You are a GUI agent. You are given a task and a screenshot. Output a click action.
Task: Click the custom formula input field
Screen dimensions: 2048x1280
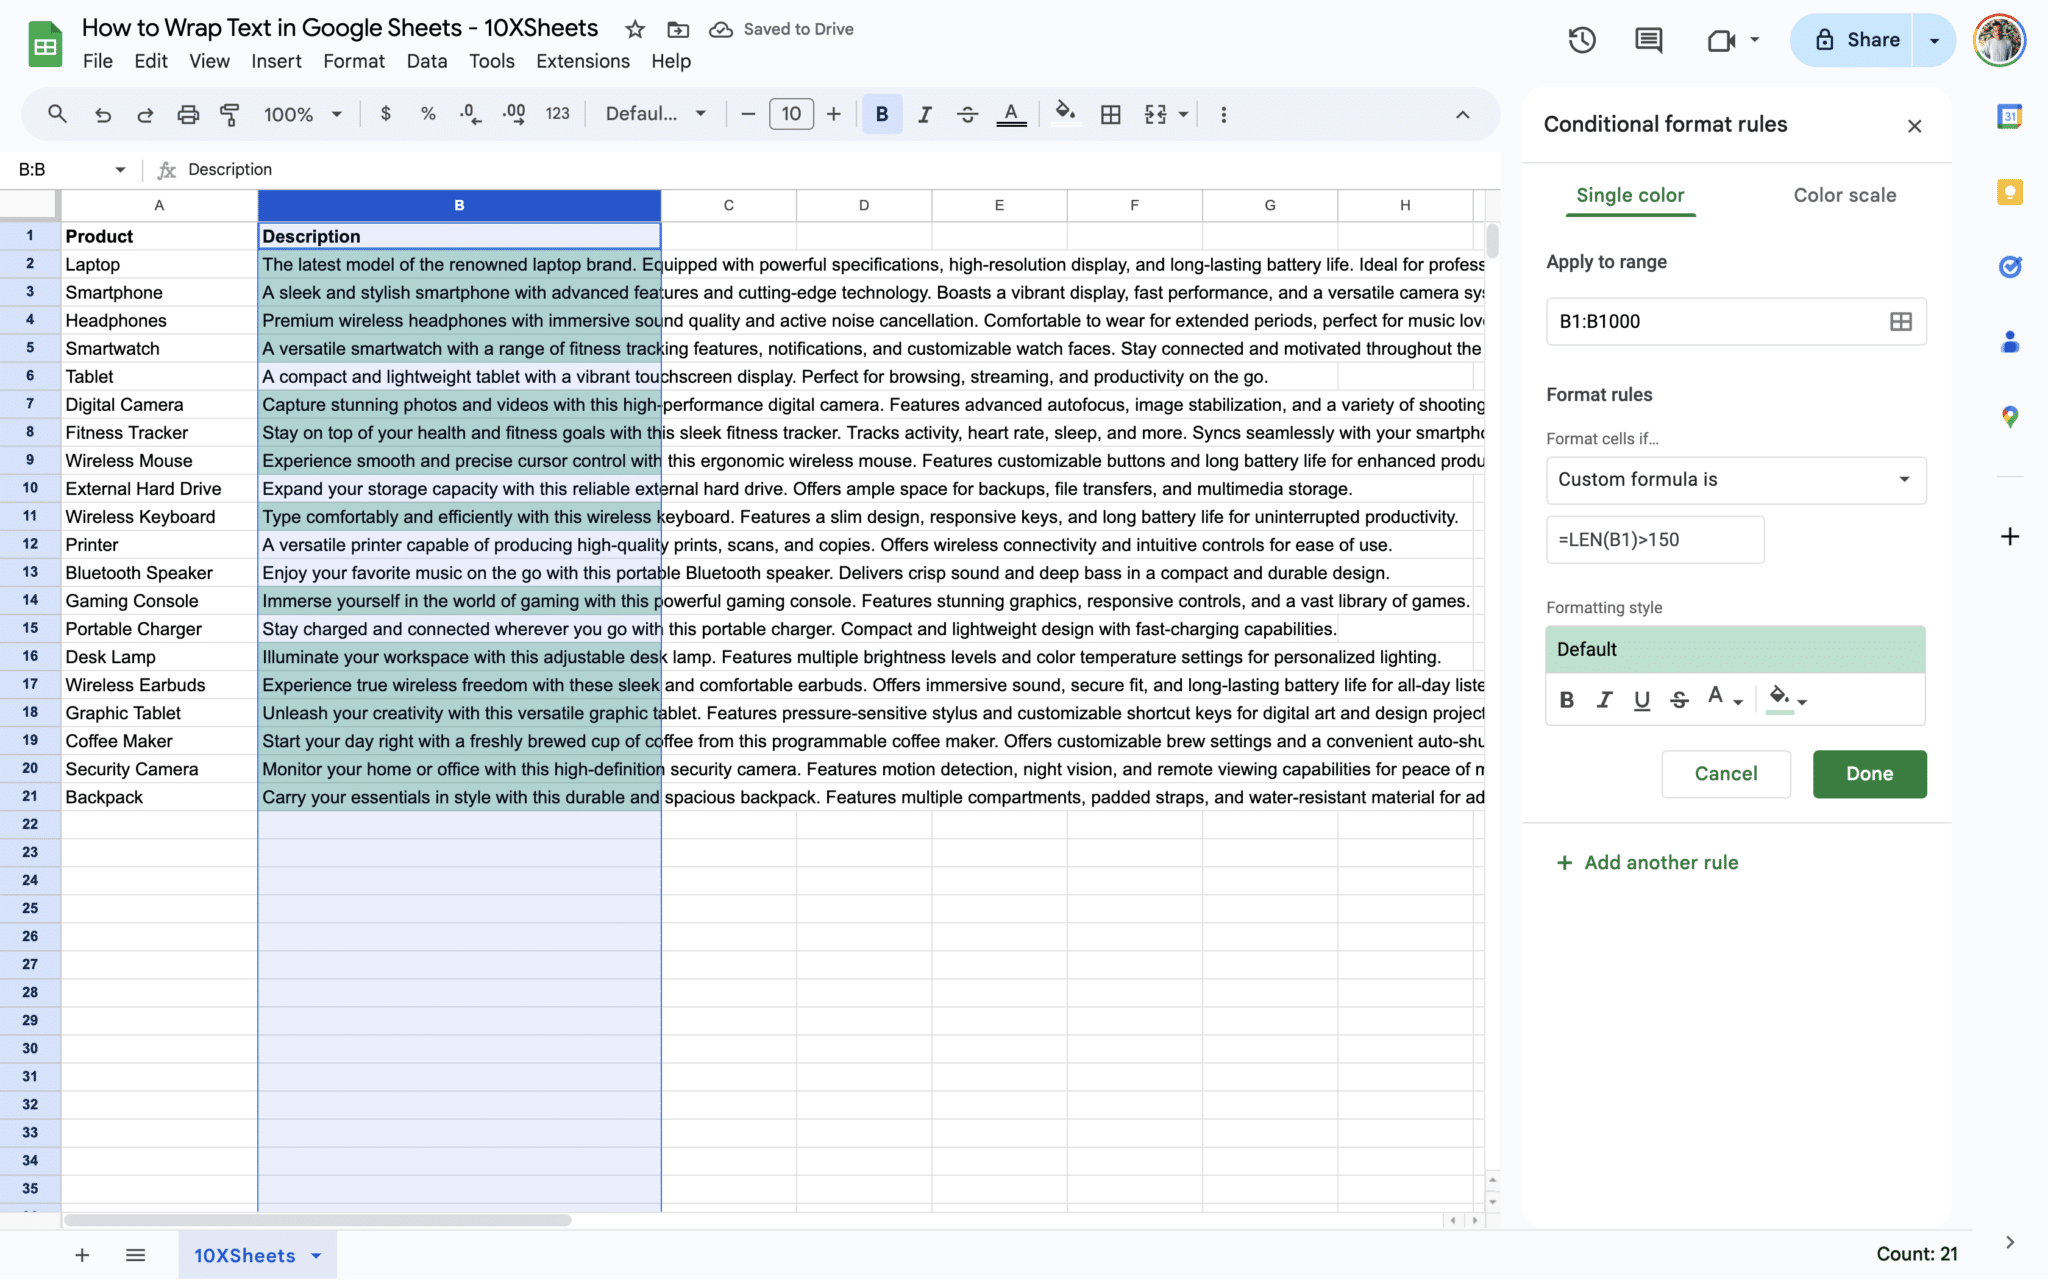[1655, 540]
